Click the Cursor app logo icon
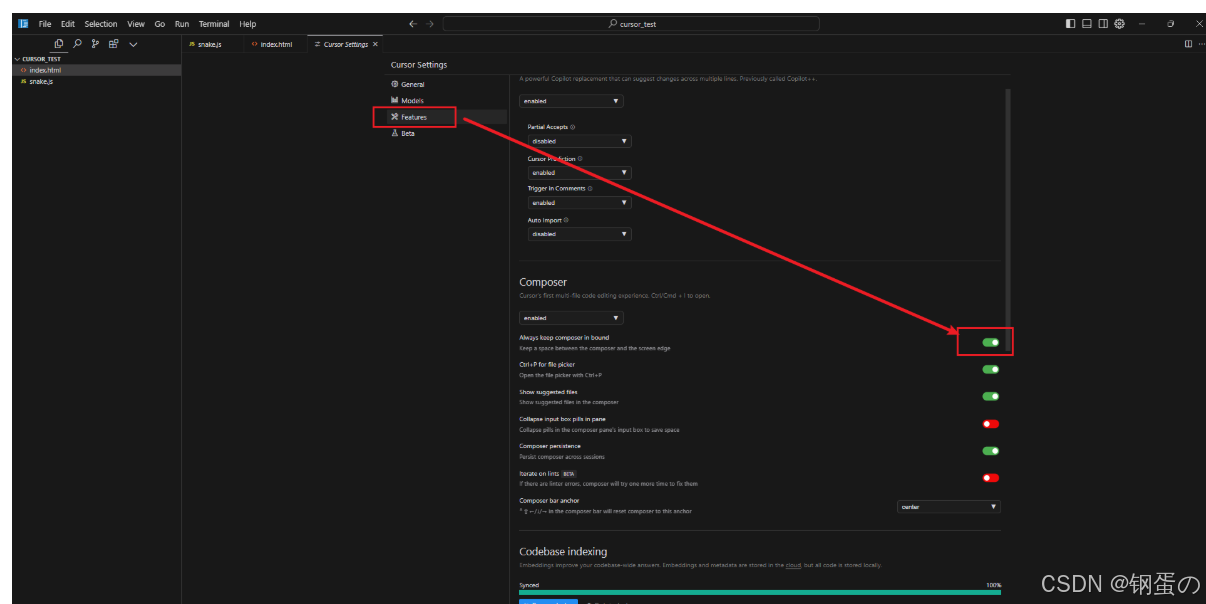1206x604 pixels. pyautogui.click(x=23, y=24)
